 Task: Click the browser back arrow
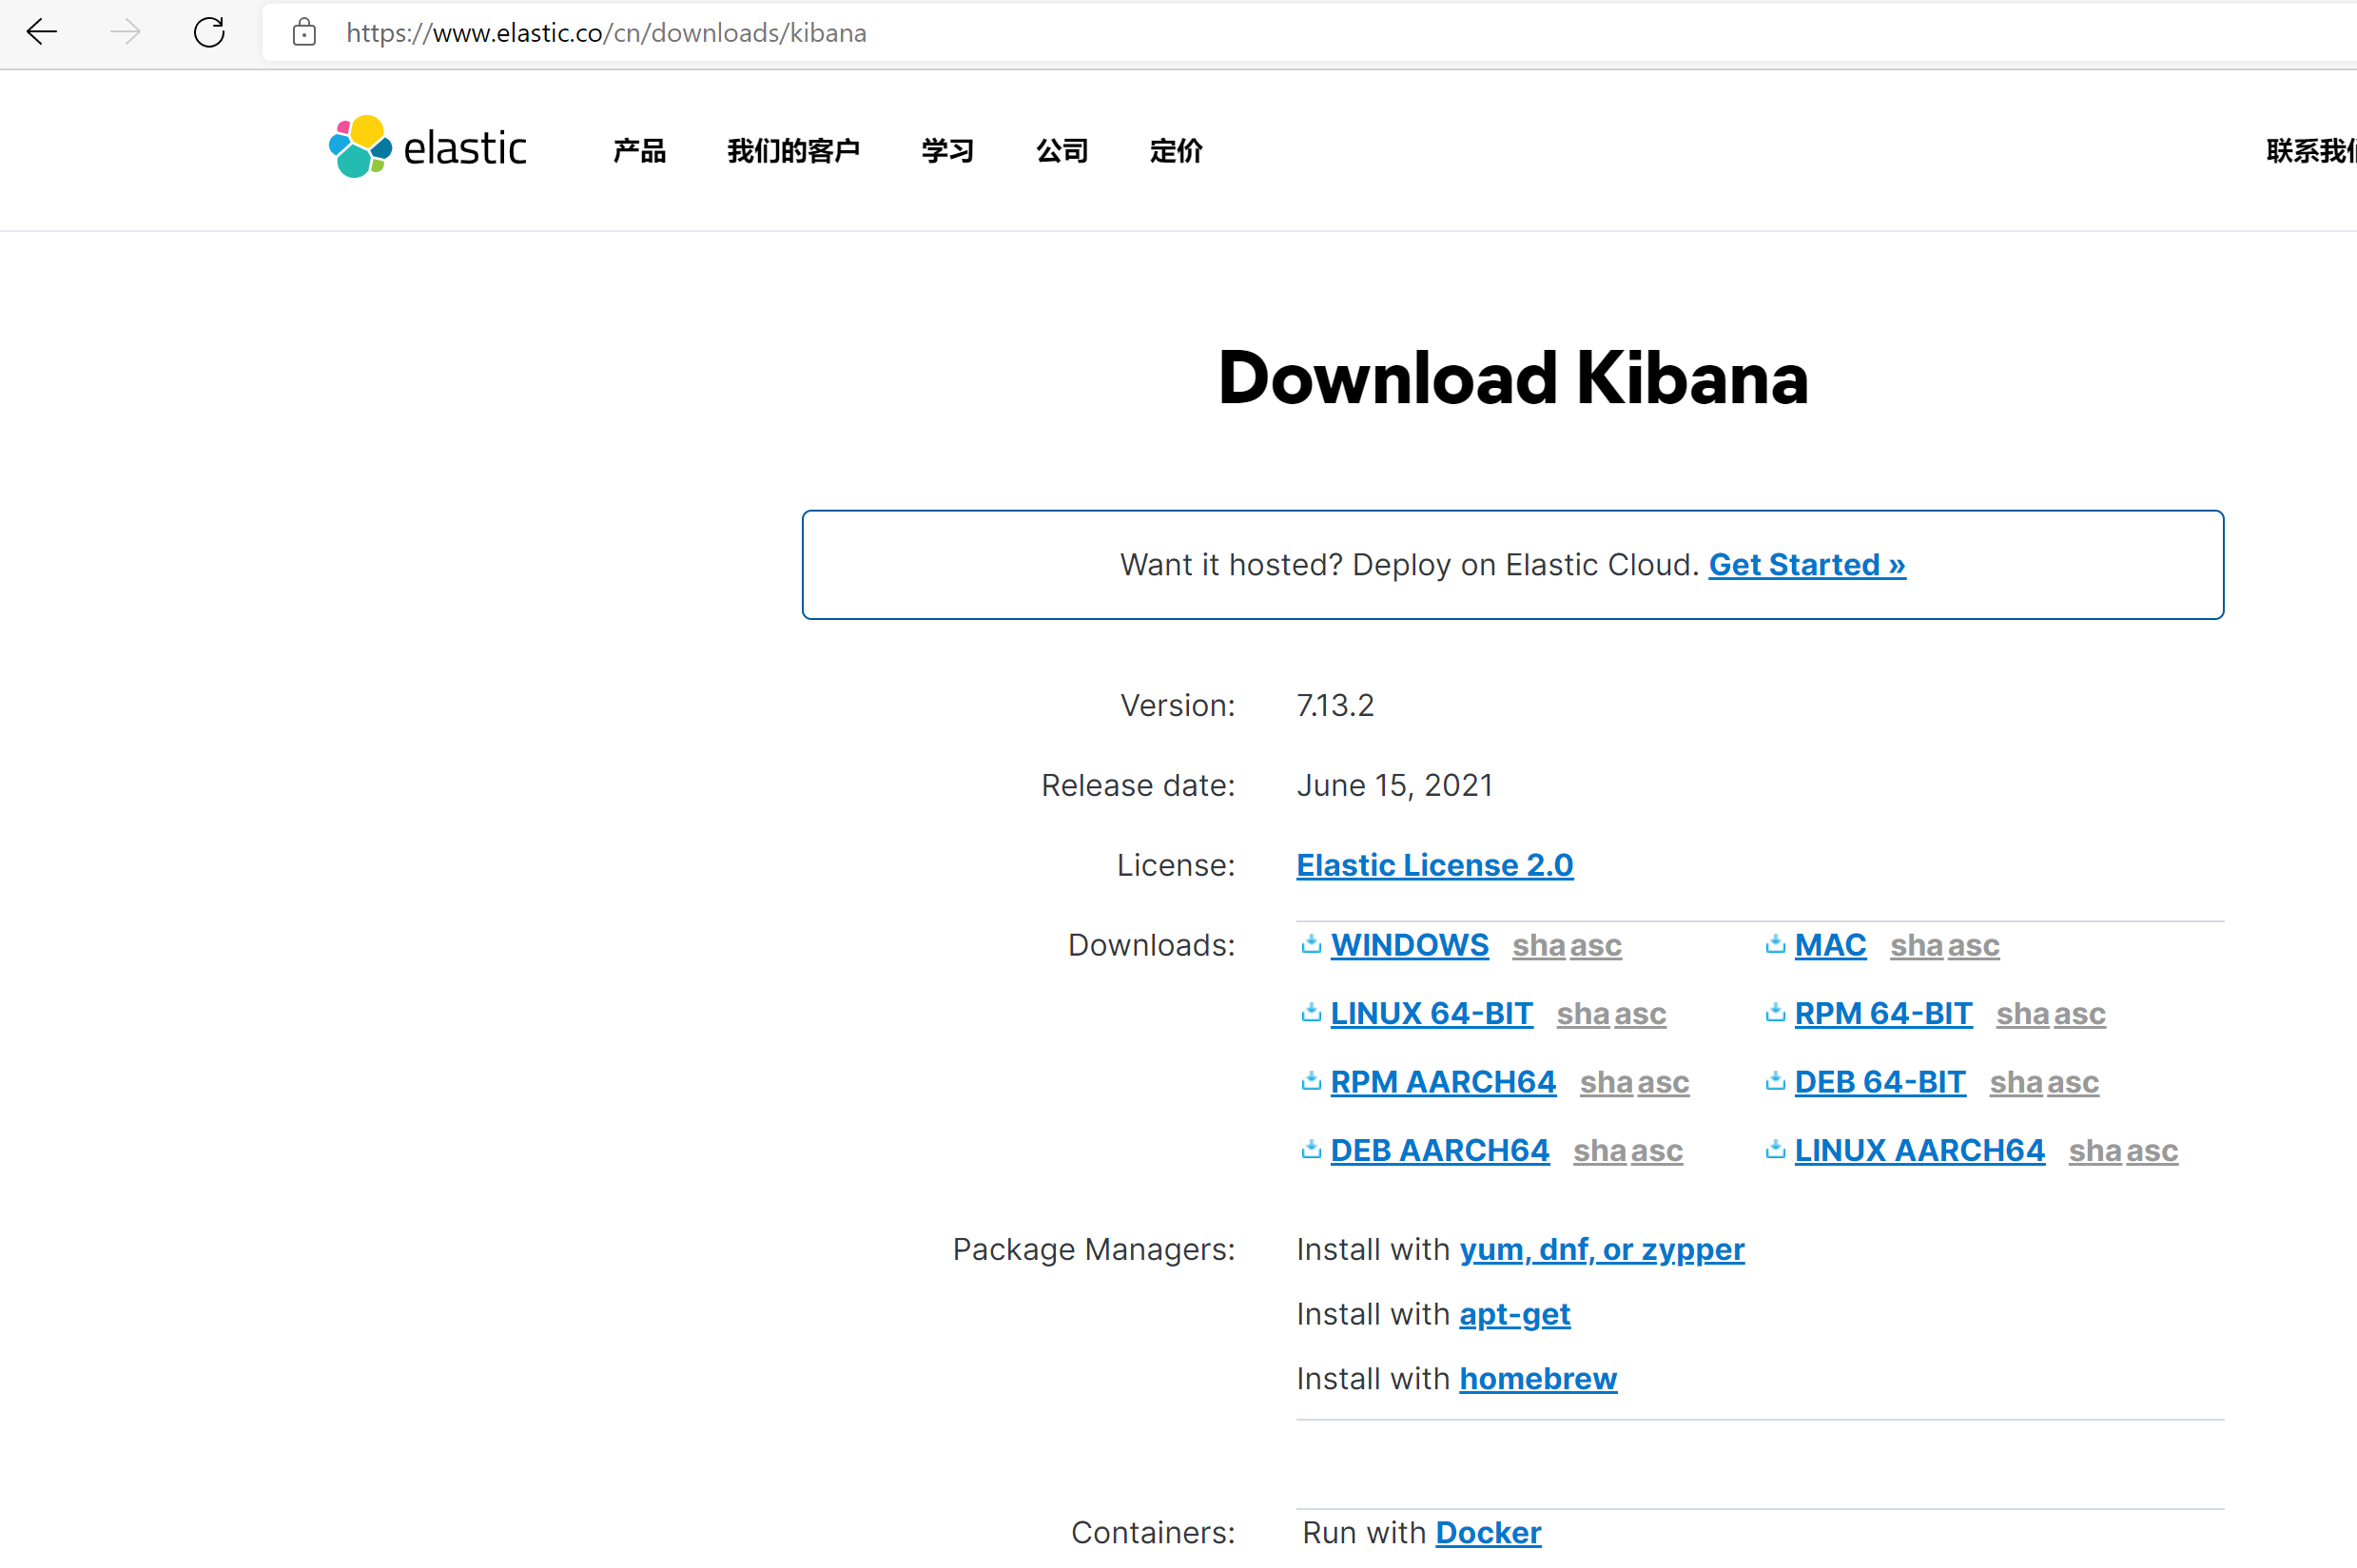click(42, 32)
